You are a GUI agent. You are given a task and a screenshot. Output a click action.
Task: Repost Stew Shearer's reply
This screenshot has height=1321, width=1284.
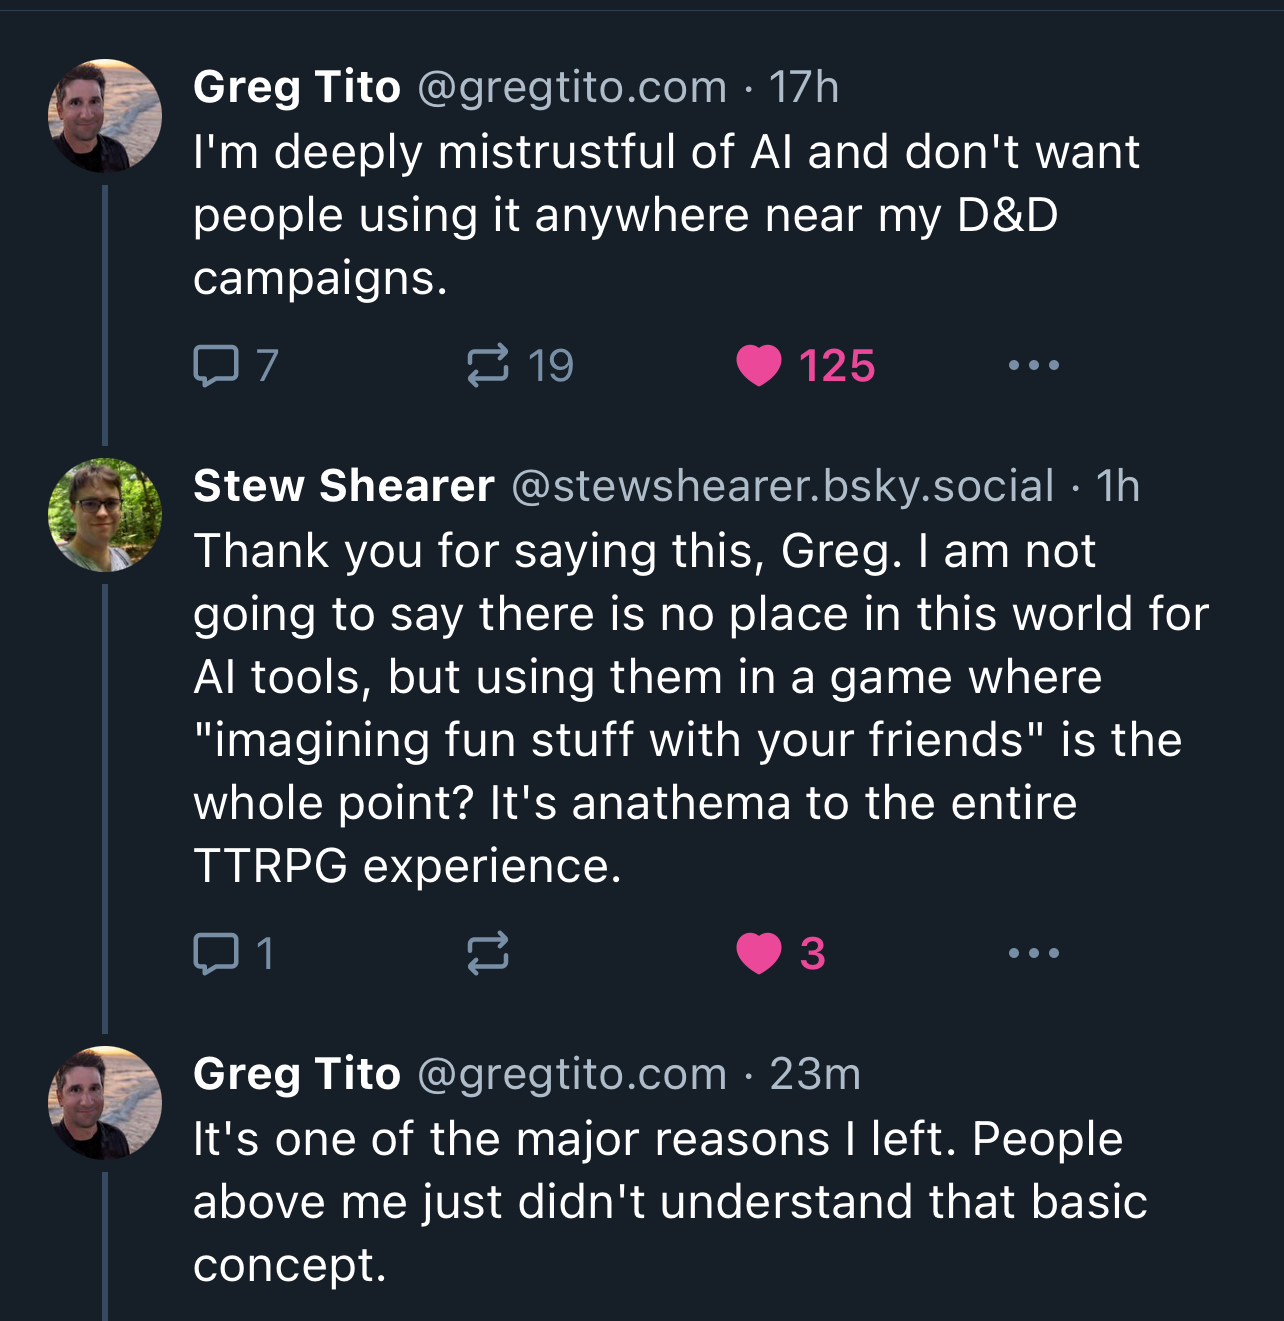point(488,953)
